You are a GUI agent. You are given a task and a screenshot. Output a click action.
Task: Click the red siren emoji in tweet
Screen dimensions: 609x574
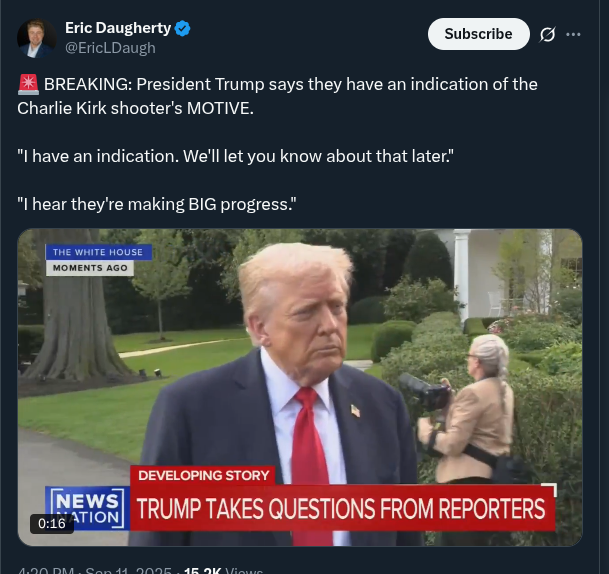28,84
